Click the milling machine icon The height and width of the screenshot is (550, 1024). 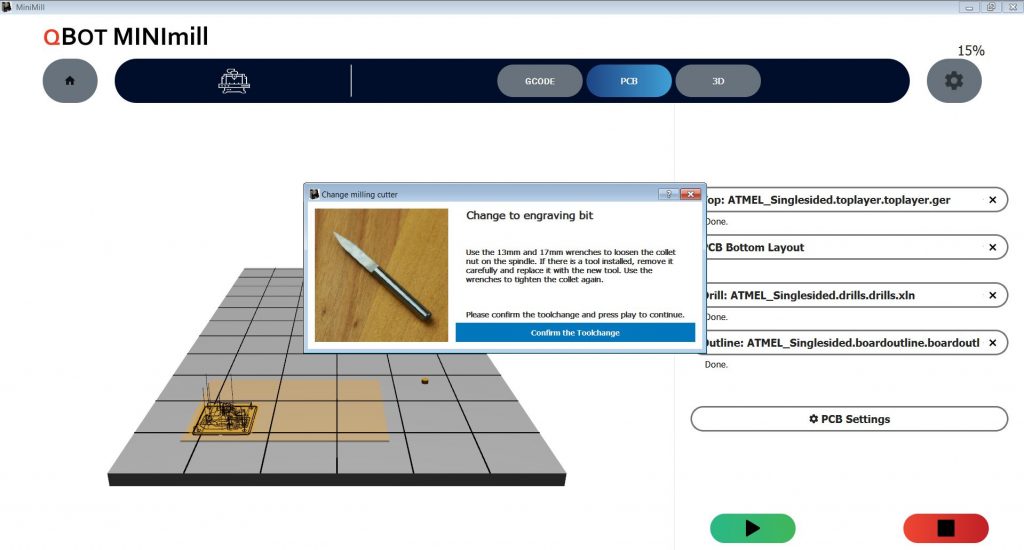pyautogui.click(x=233, y=81)
